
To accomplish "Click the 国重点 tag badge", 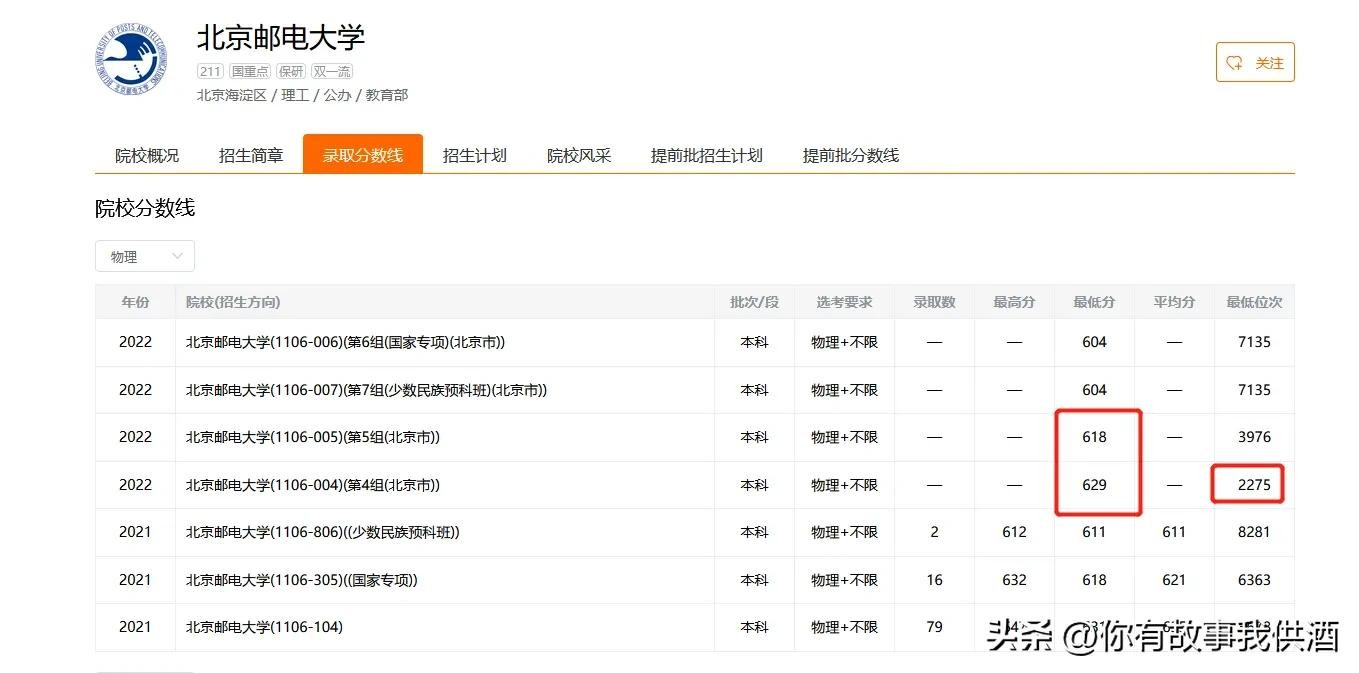I will [249, 71].
